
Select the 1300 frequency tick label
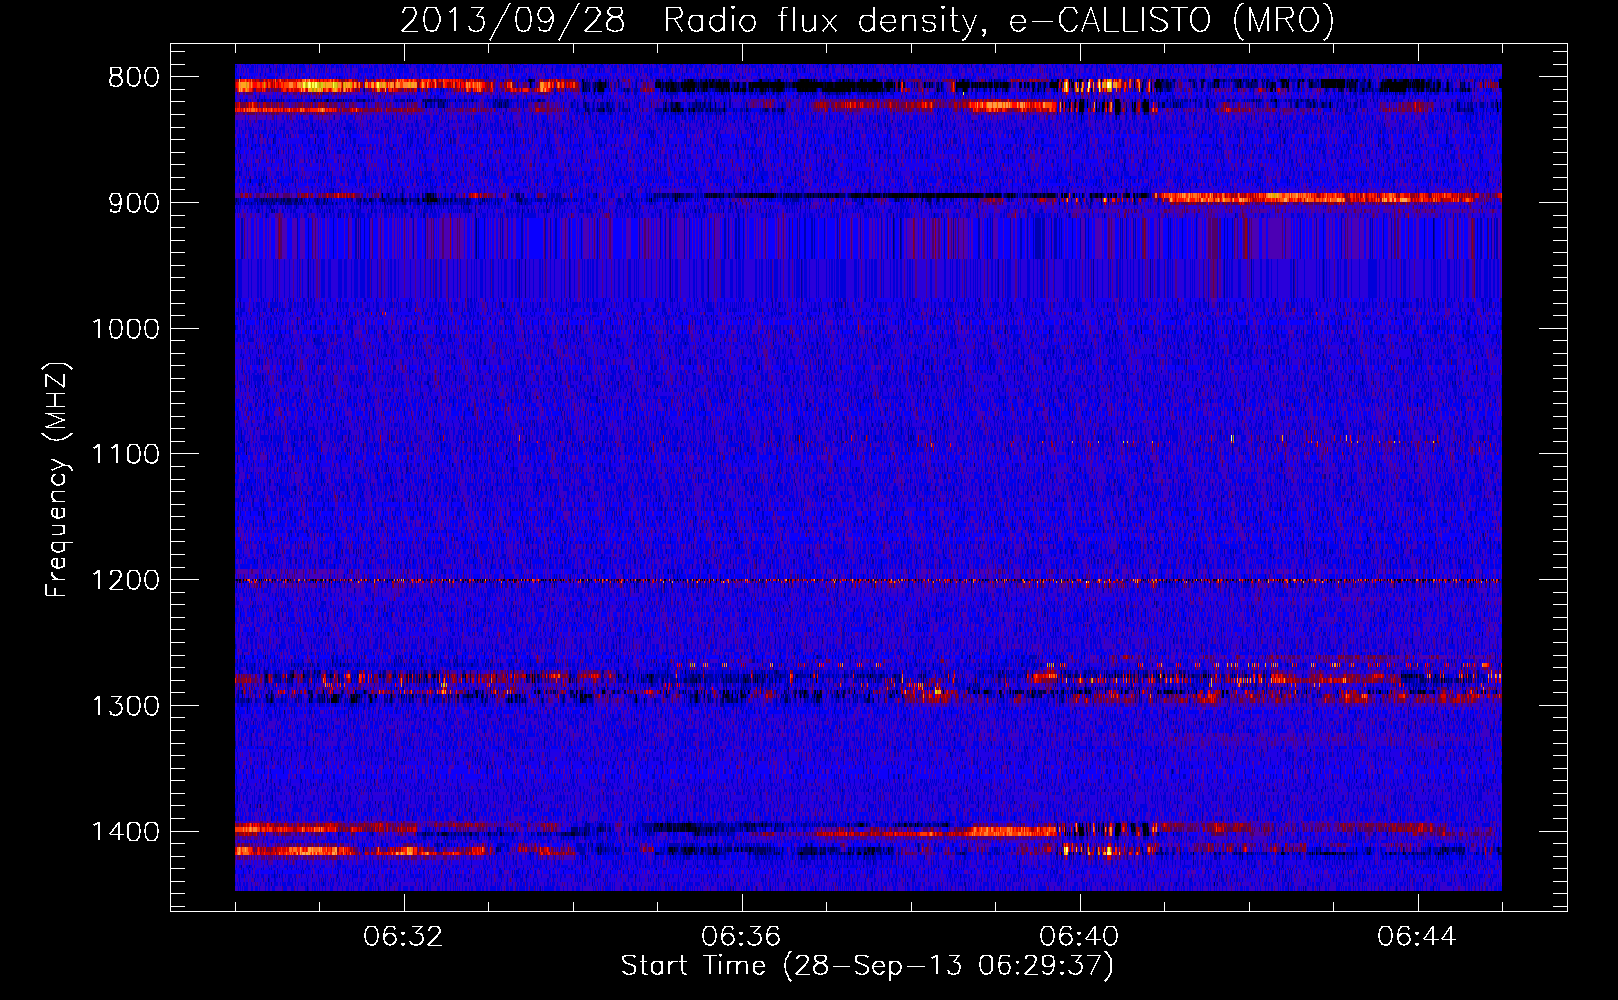125,707
